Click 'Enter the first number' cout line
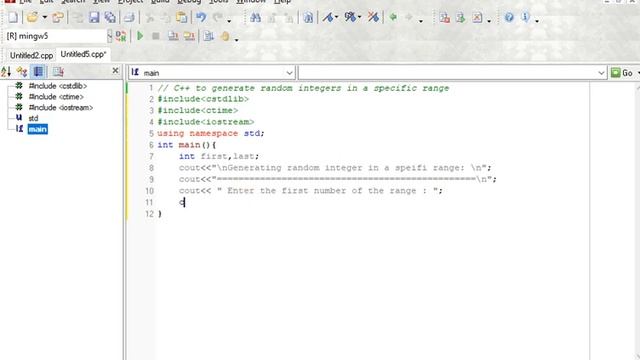640x360 pixels. pos(311,191)
